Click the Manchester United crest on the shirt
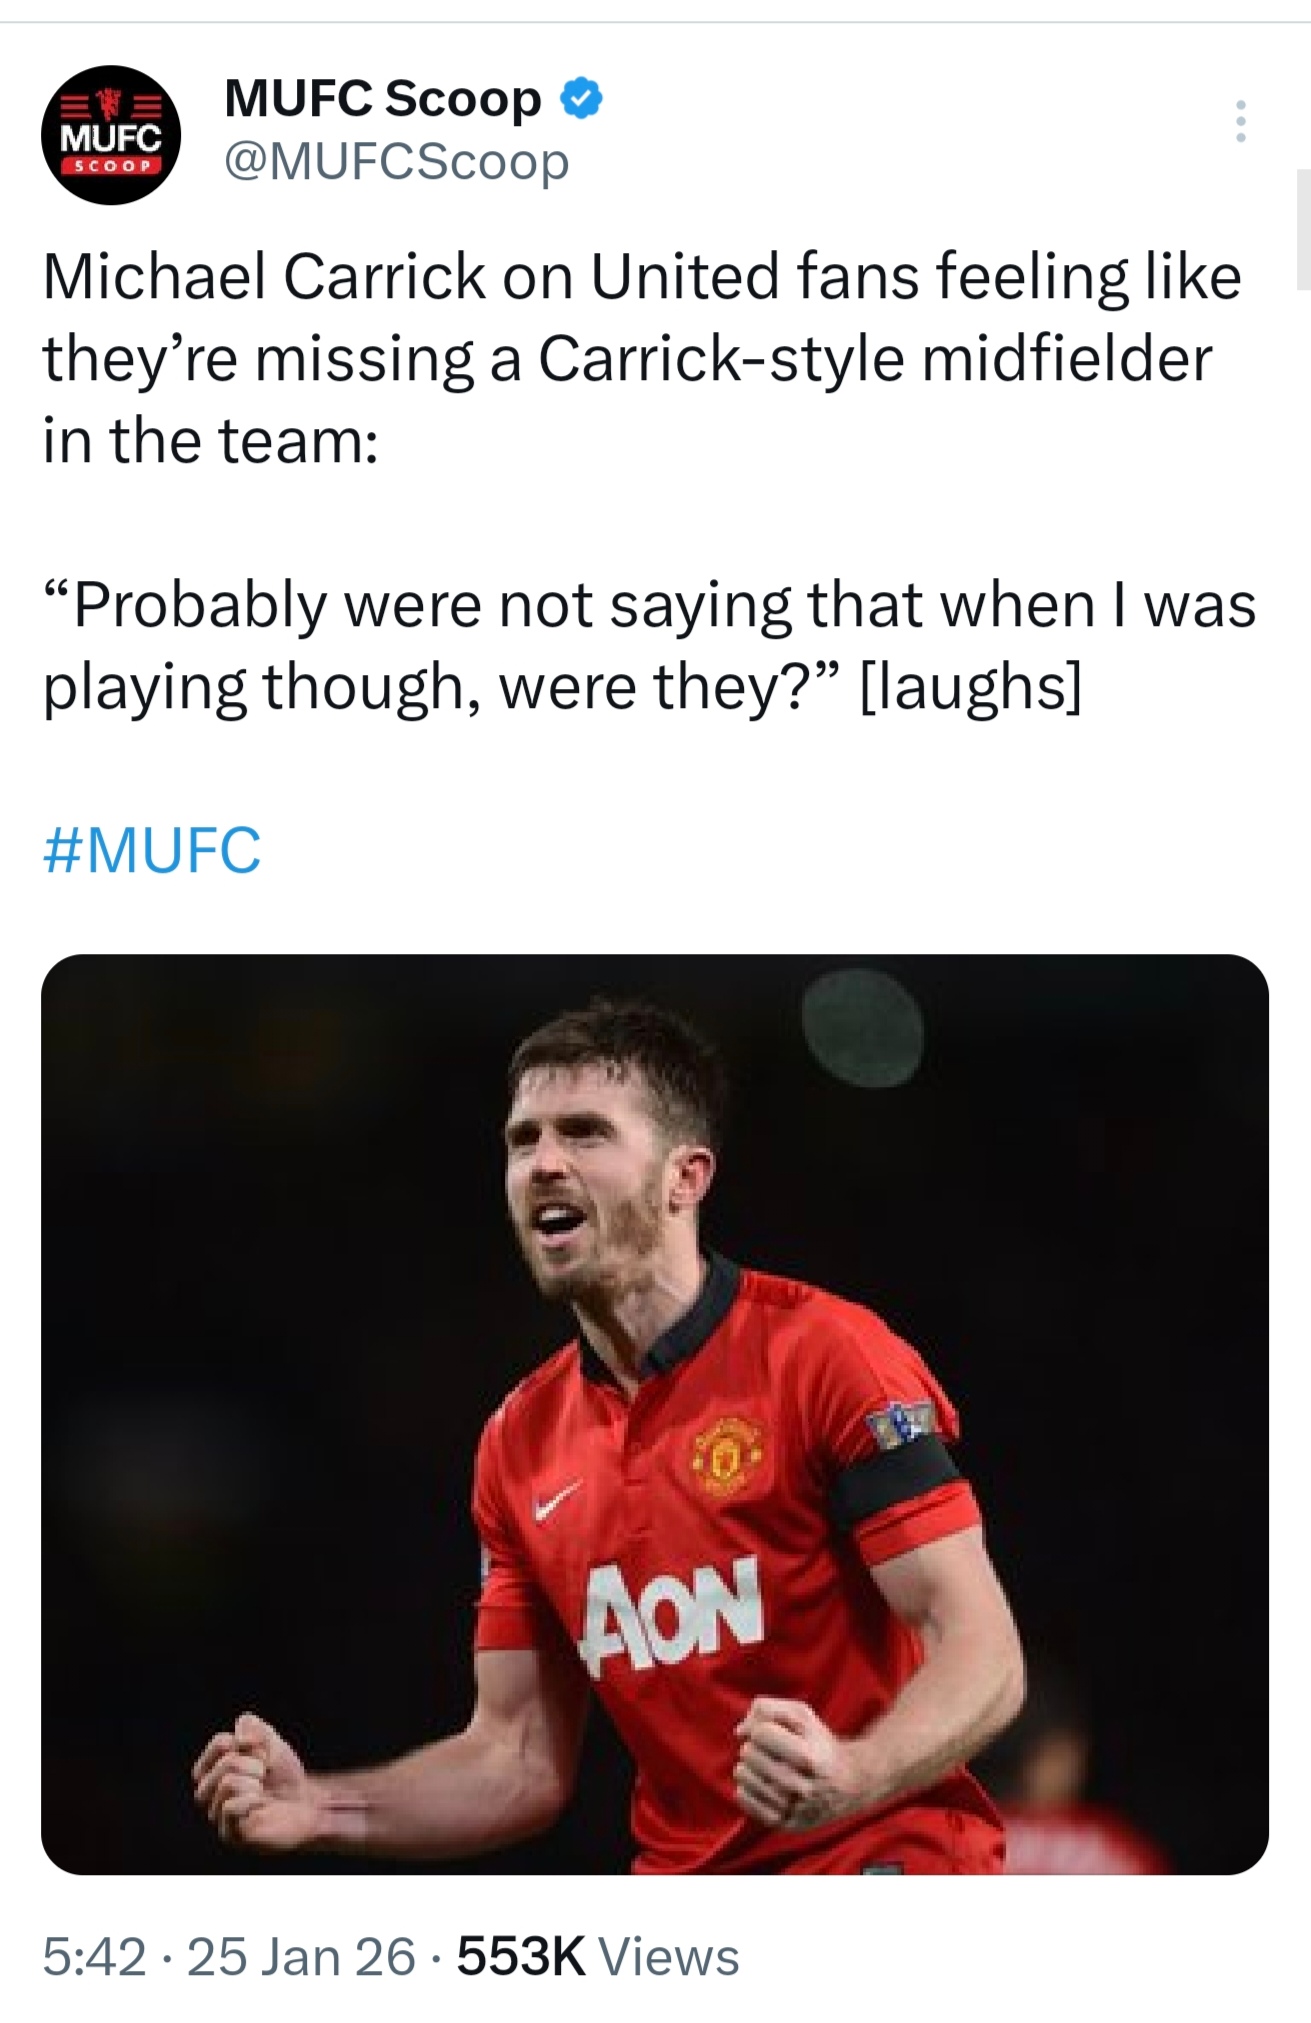Viewport: 1311px width, 2023px height. click(727, 1456)
